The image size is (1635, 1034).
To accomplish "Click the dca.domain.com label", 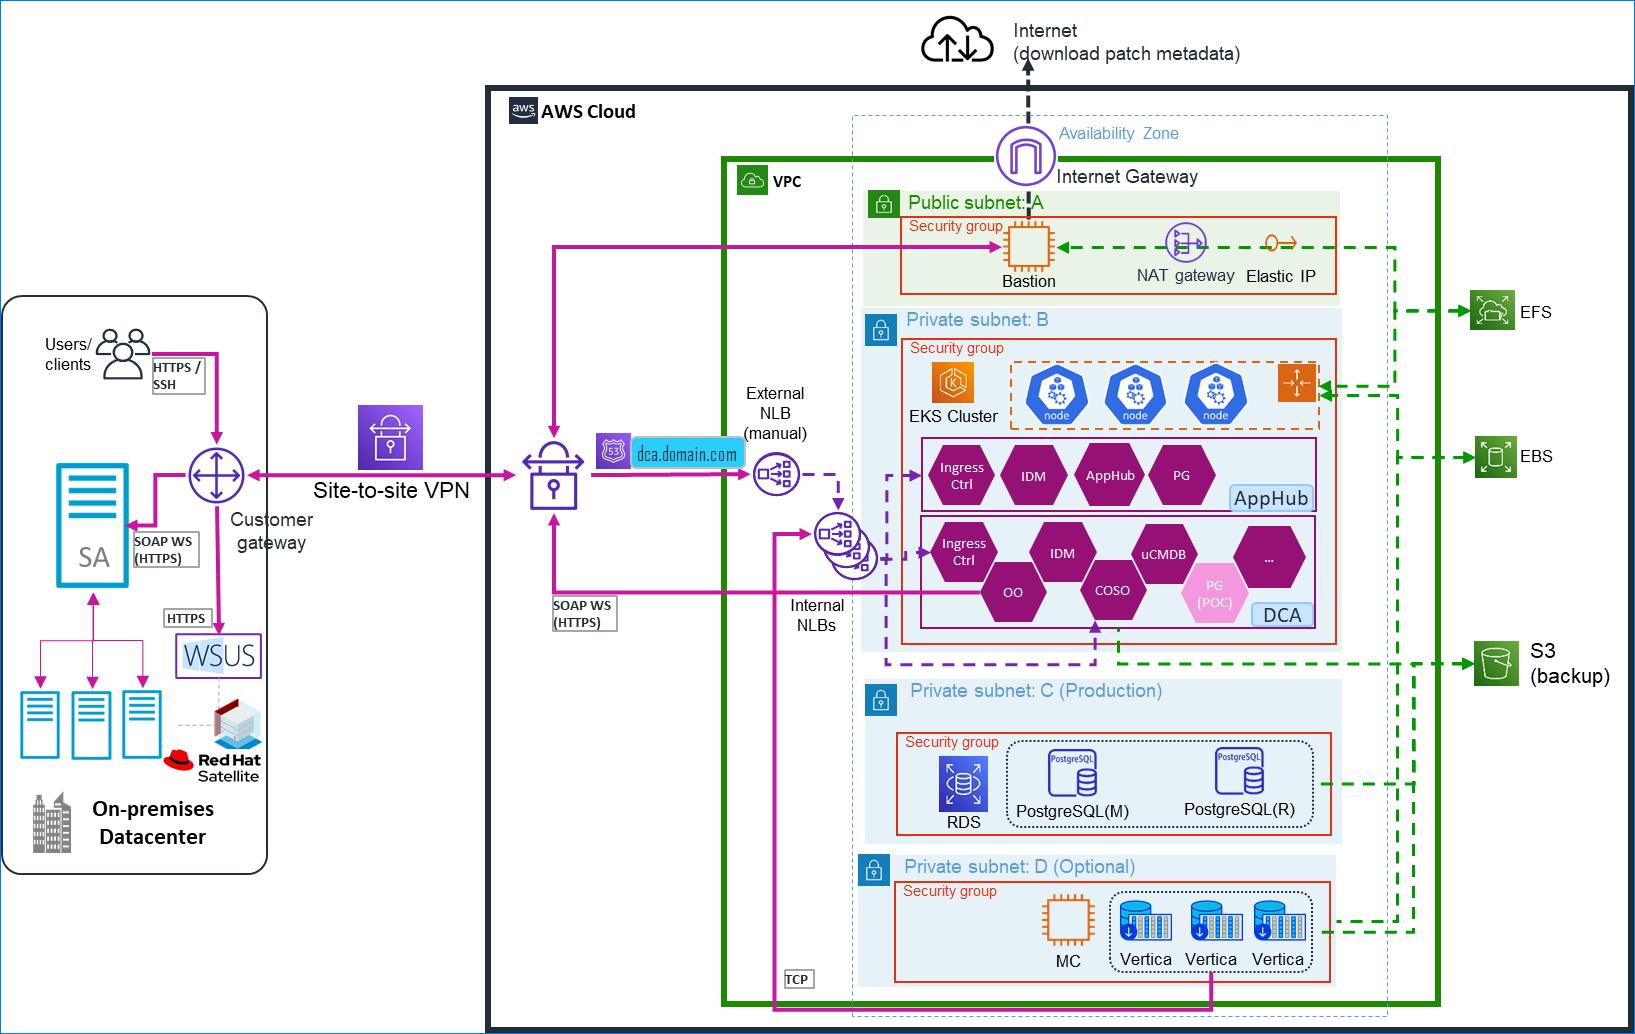I will click(686, 452).
